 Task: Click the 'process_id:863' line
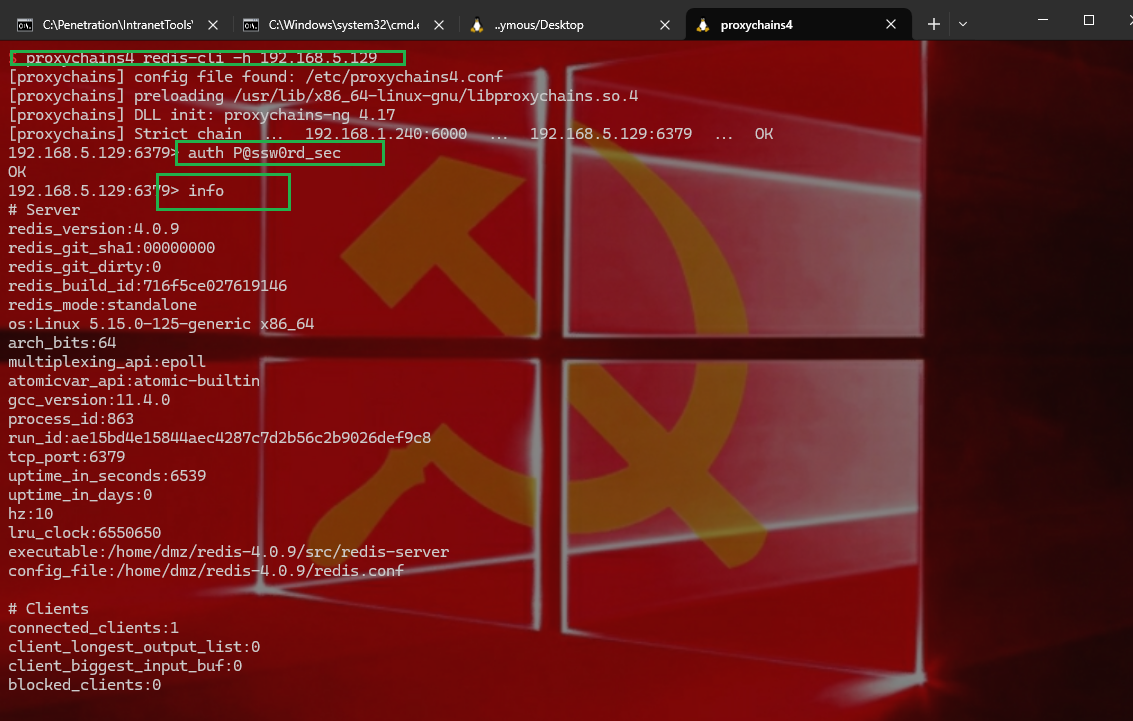(71, 419)
